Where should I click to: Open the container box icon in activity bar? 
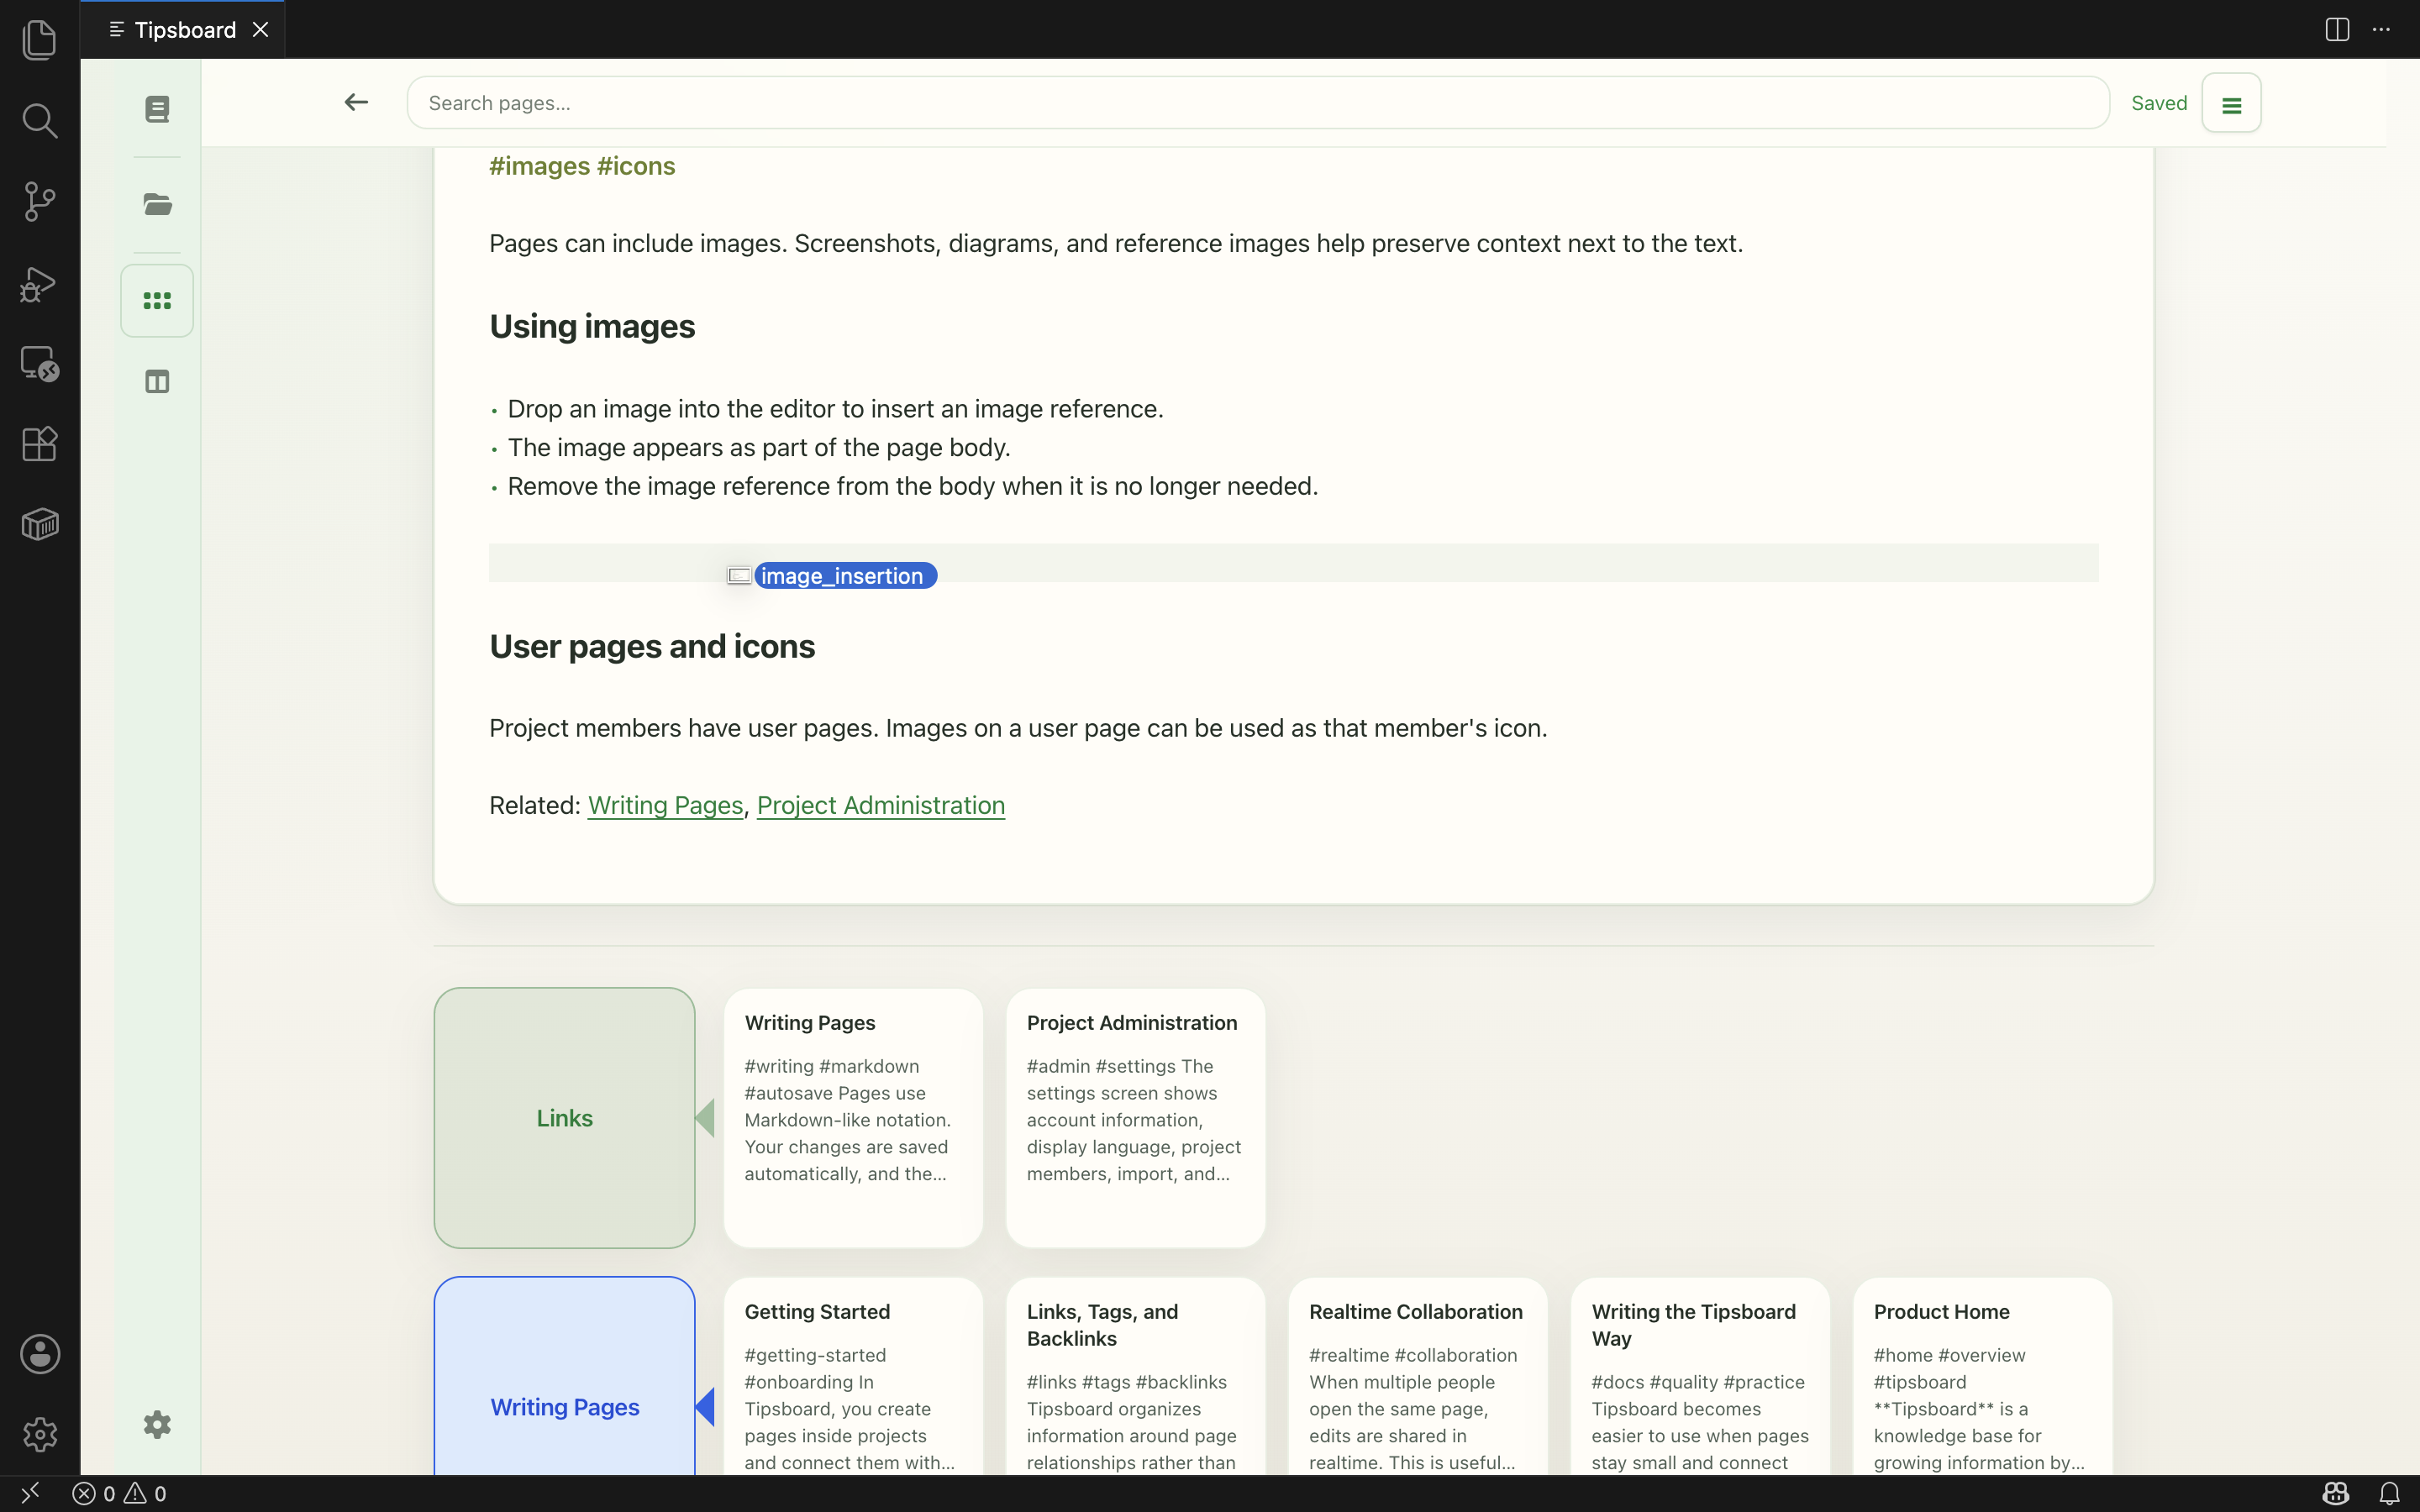[x=40, y=524]
